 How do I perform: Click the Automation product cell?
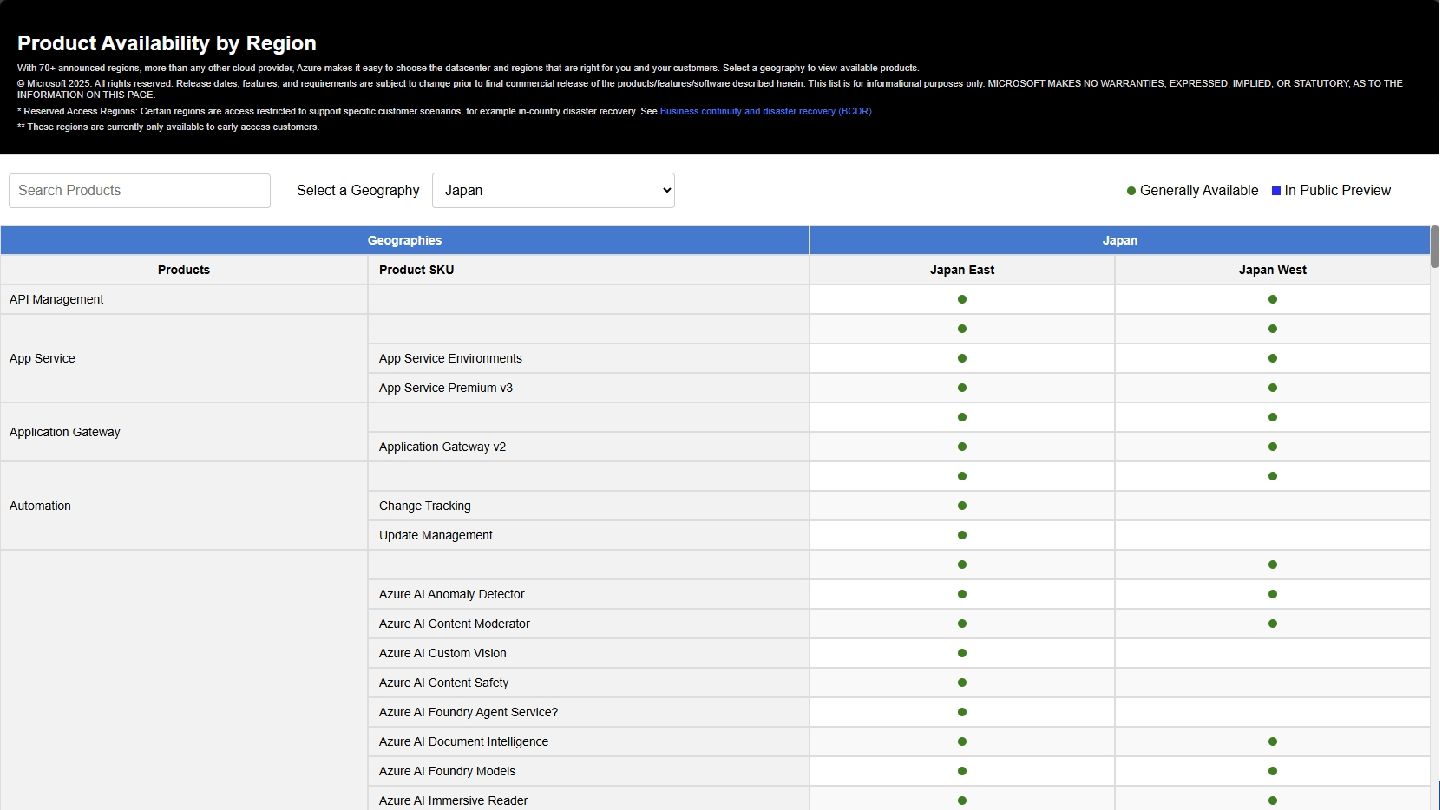point(184,505)
